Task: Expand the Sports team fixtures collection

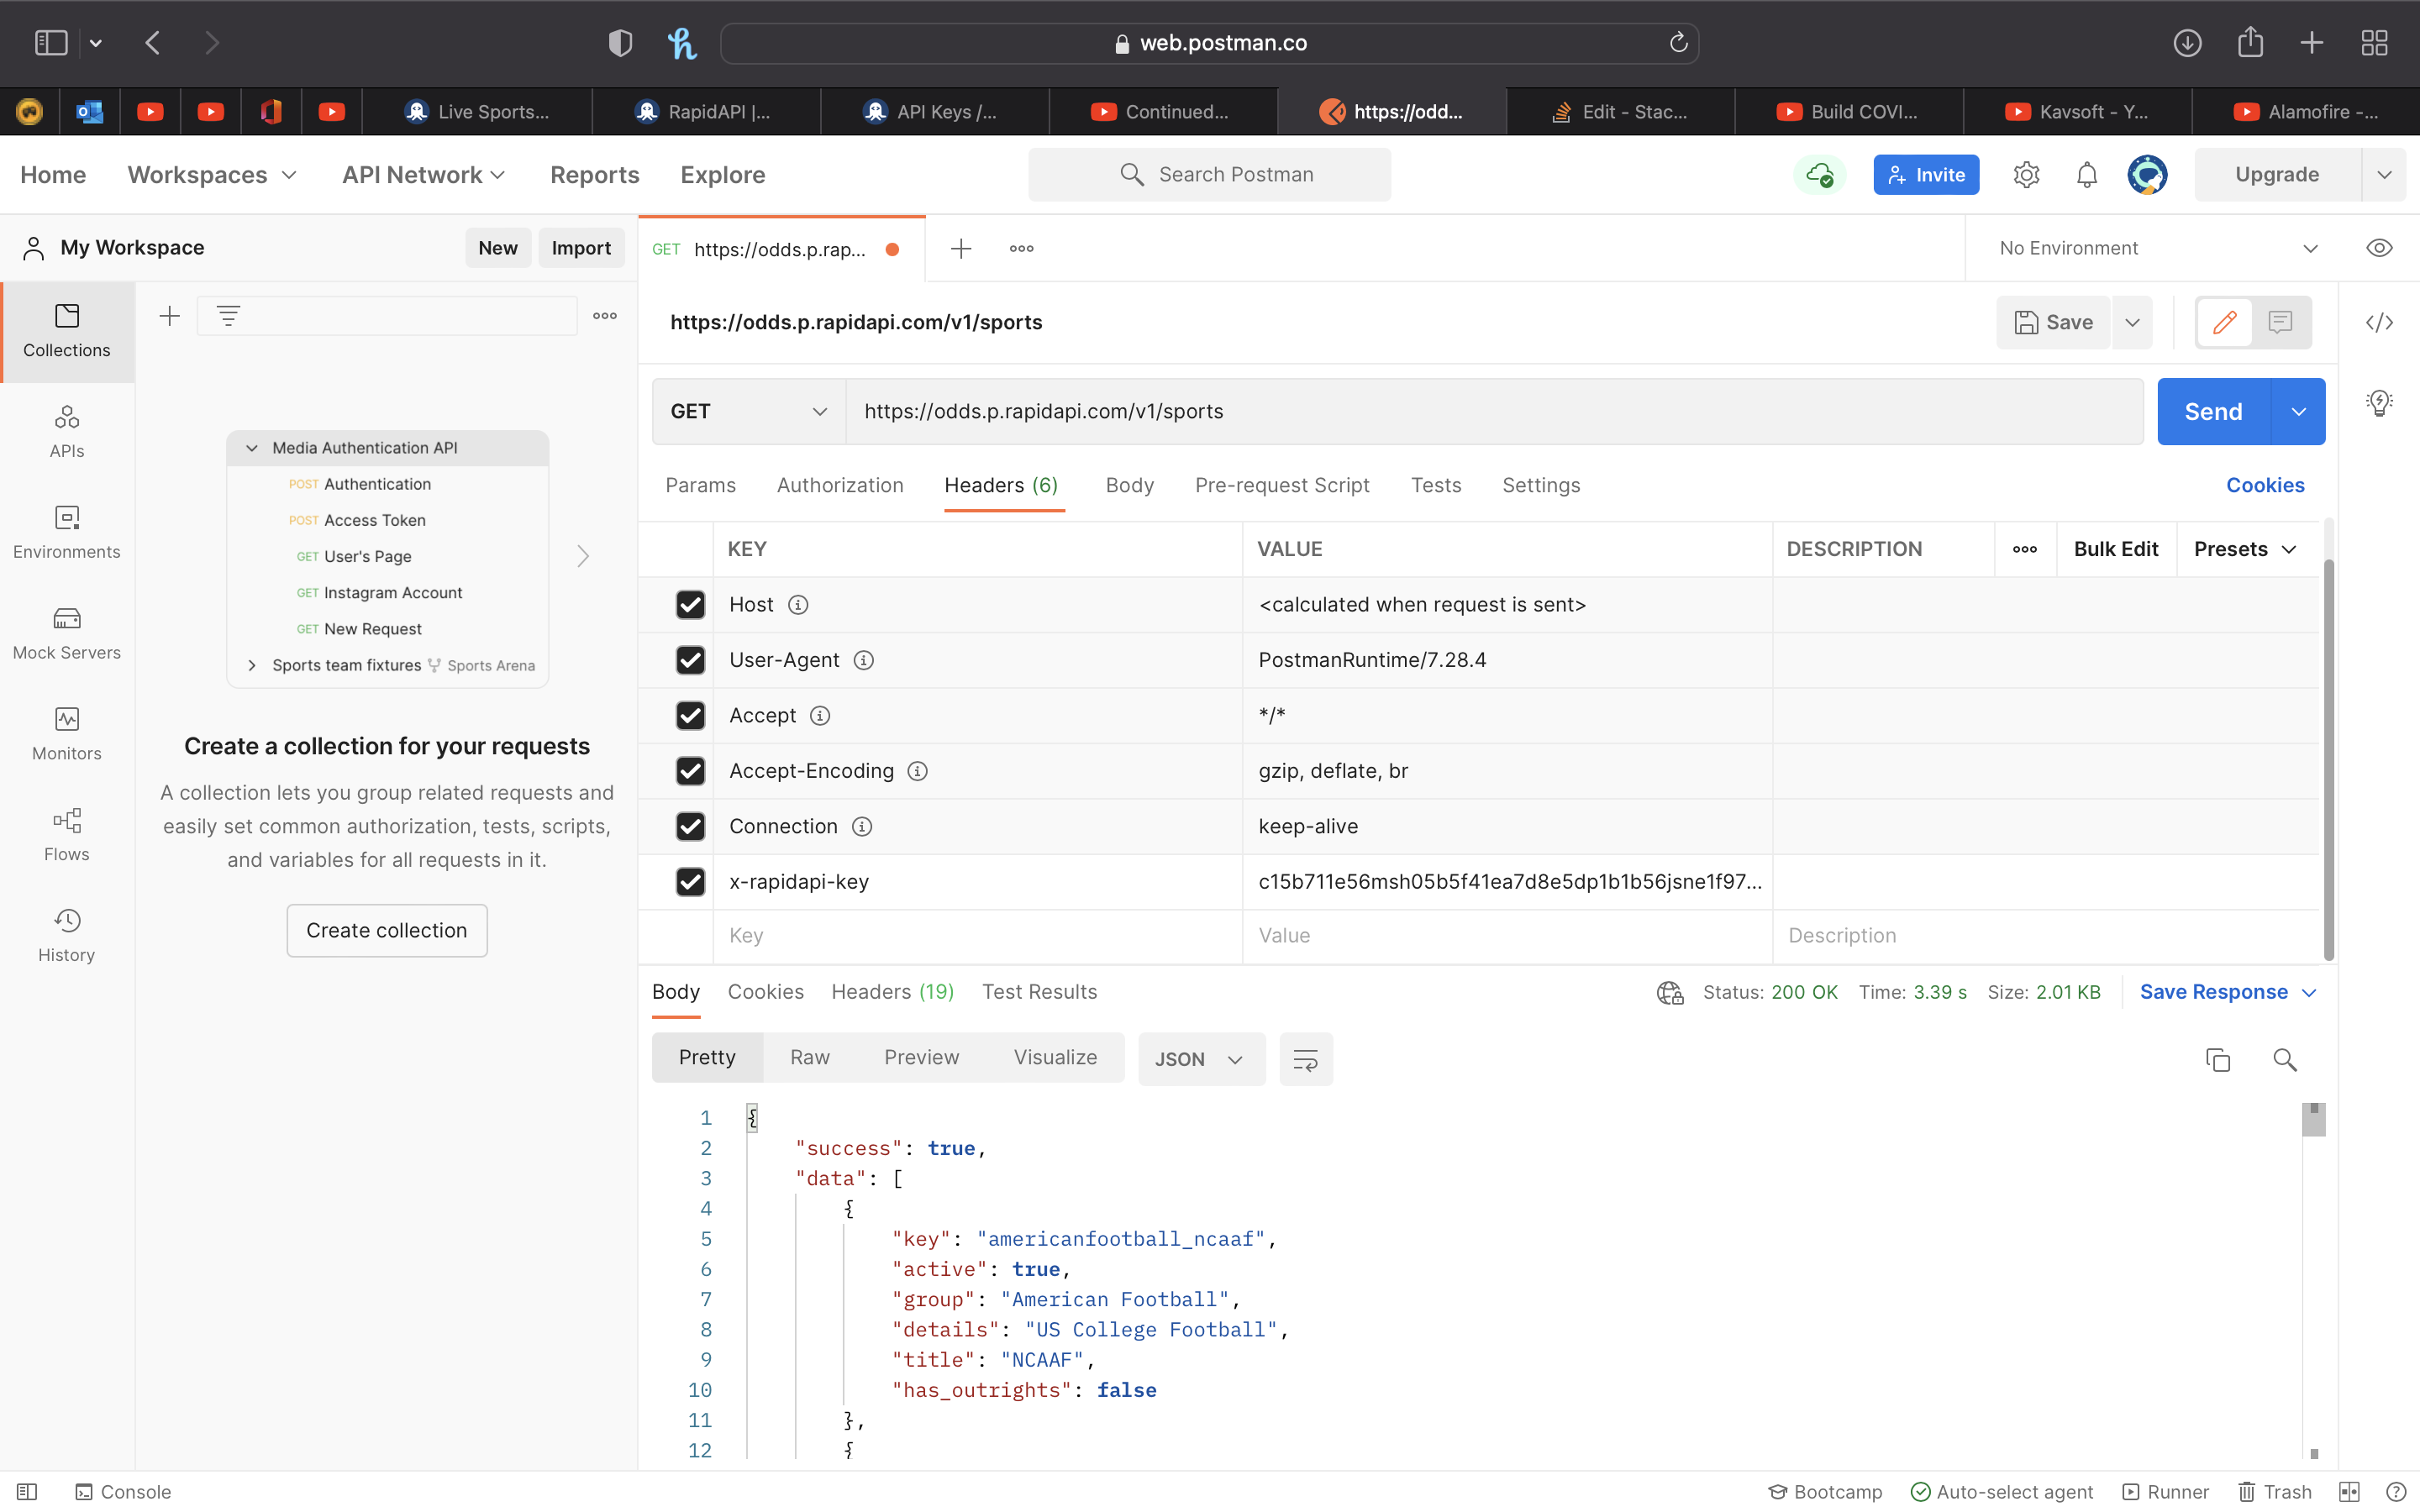Action: point(251,664)
